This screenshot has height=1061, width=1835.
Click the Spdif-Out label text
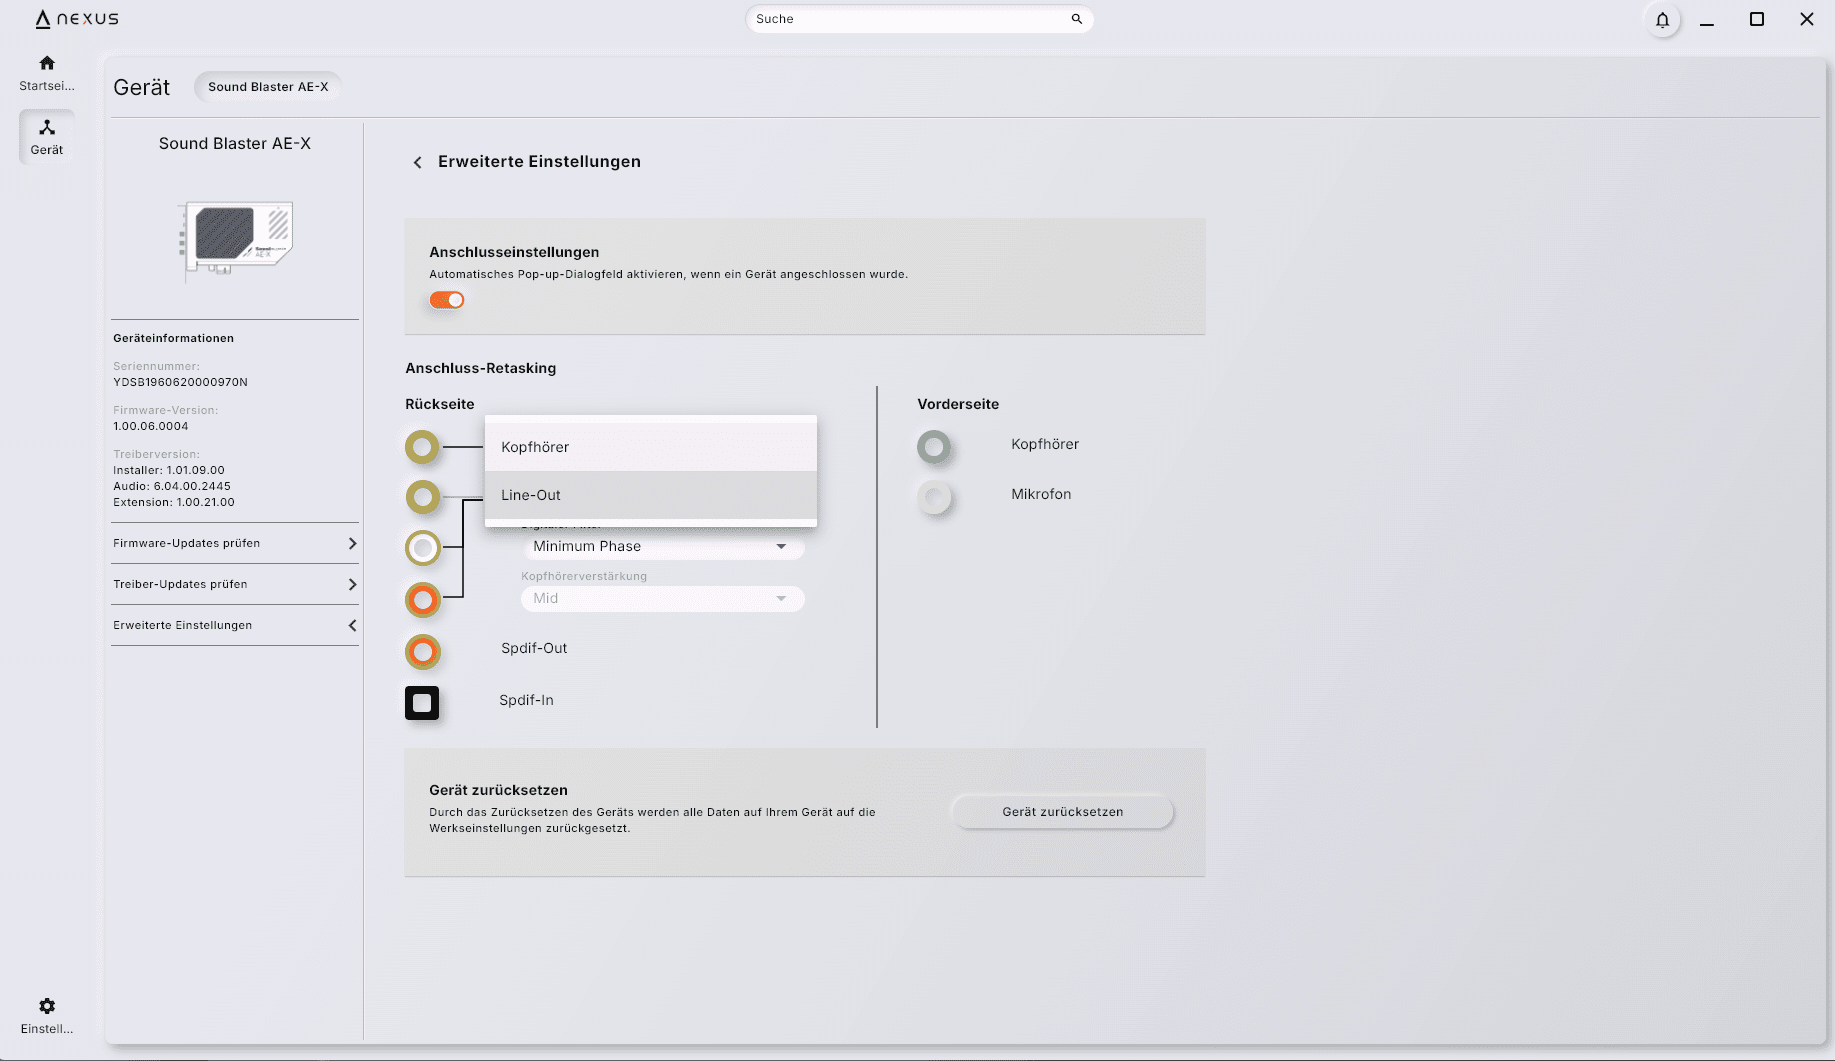[534, 648]
